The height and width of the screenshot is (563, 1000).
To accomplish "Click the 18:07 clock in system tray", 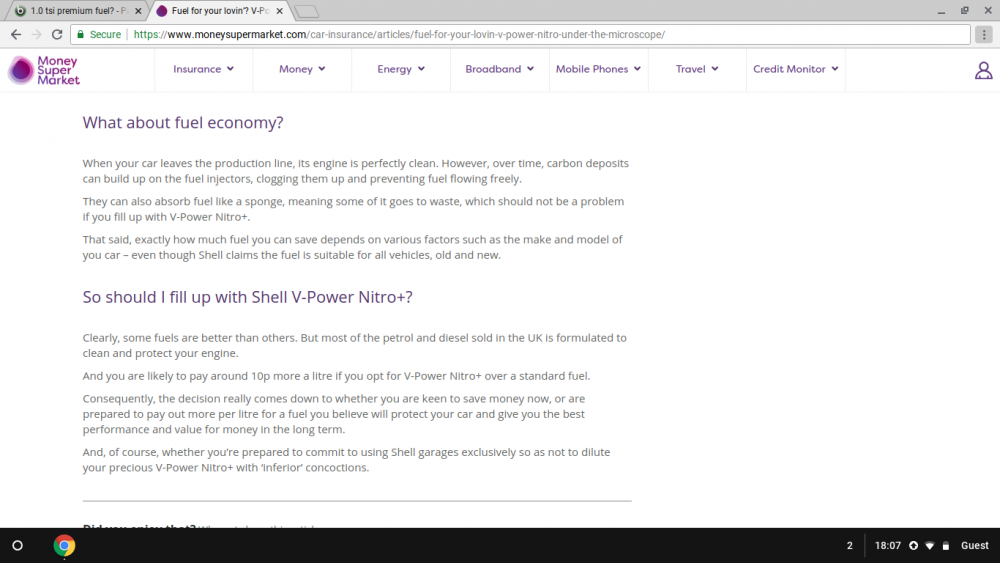I will tap(888, 546).
